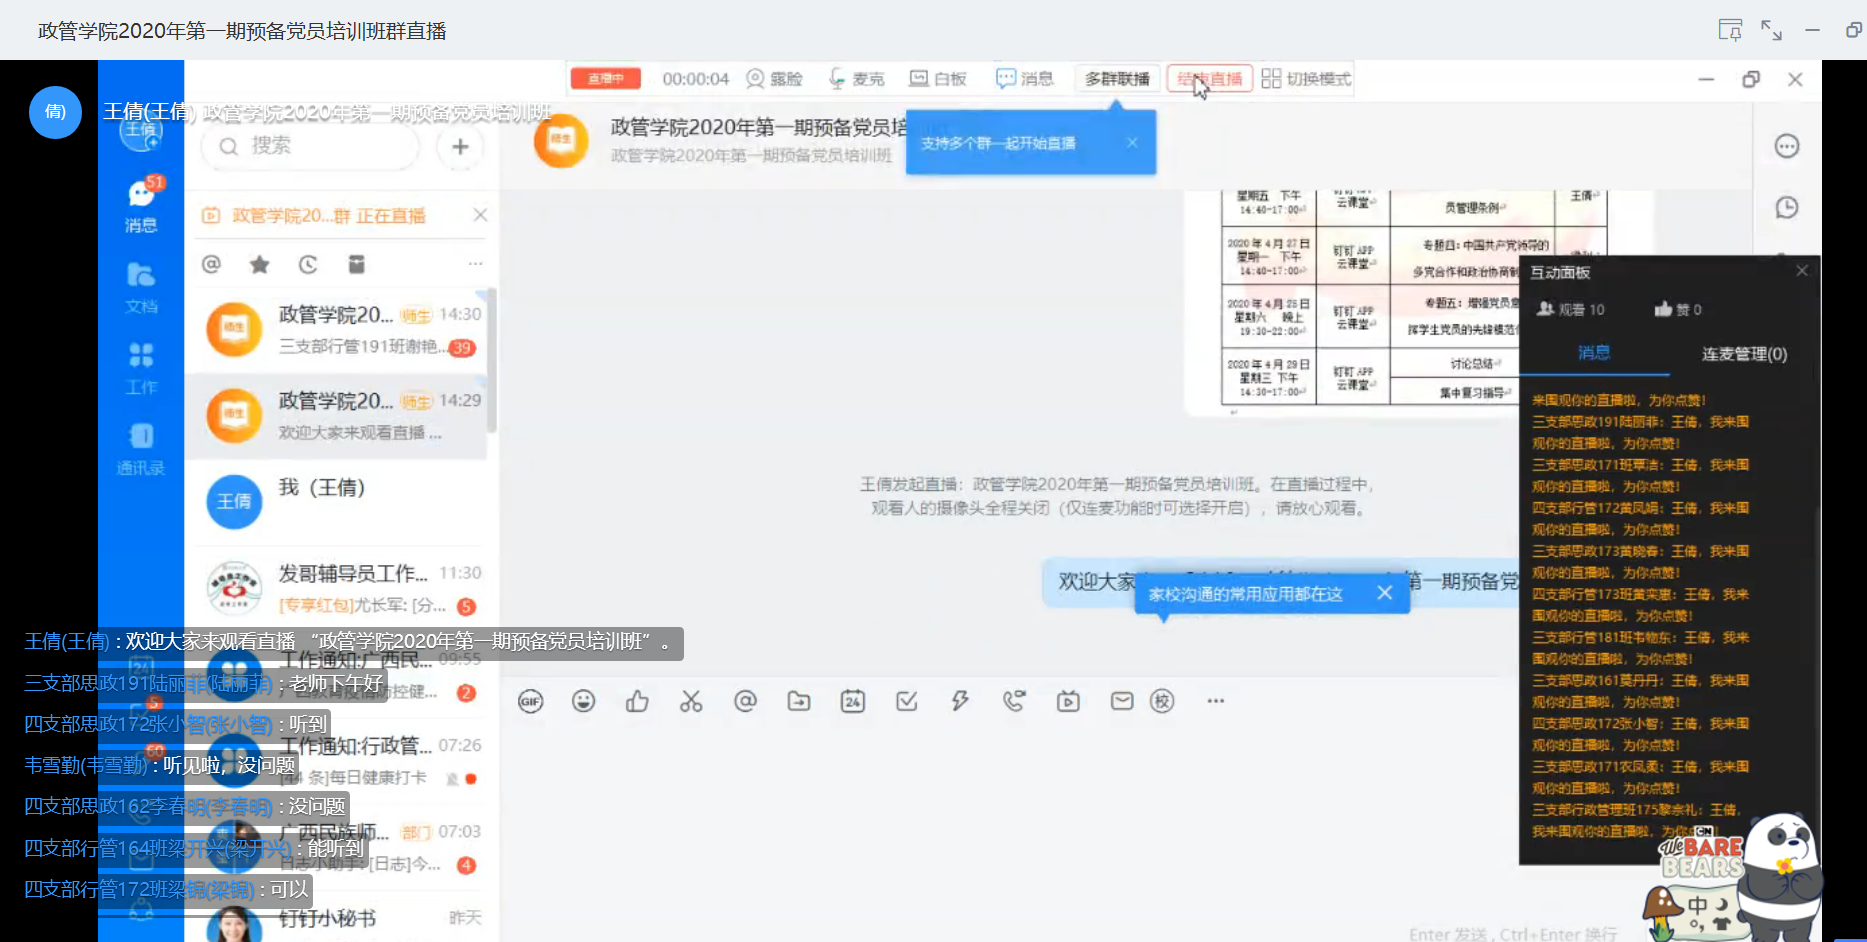
Task: Open 政管学院20... chat from 14:29
Action: pos(337,416)
